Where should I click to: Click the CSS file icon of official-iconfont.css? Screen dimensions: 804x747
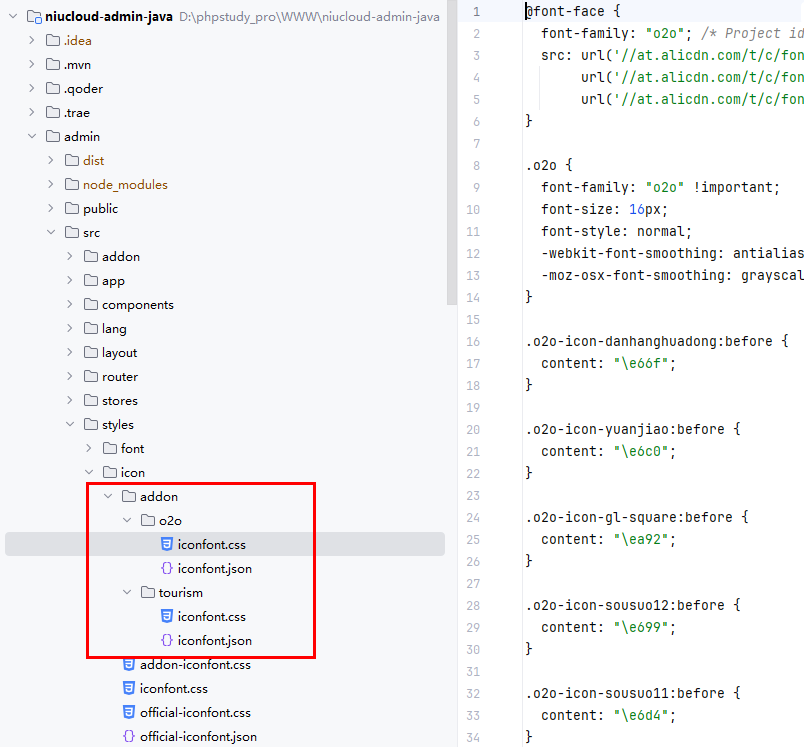(x=128, y=713)
